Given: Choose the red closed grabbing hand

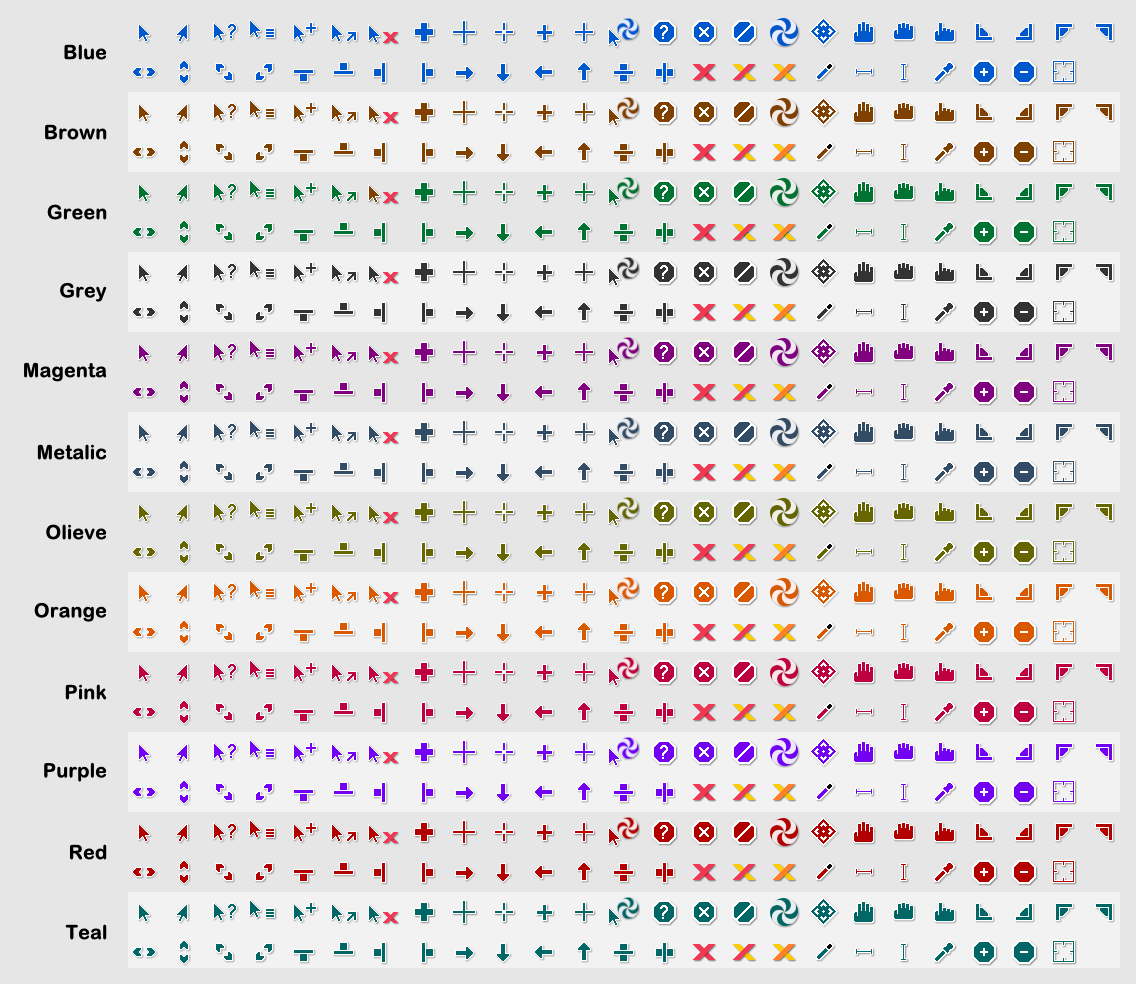Looking at the screenshot, I should click(903, 832).
